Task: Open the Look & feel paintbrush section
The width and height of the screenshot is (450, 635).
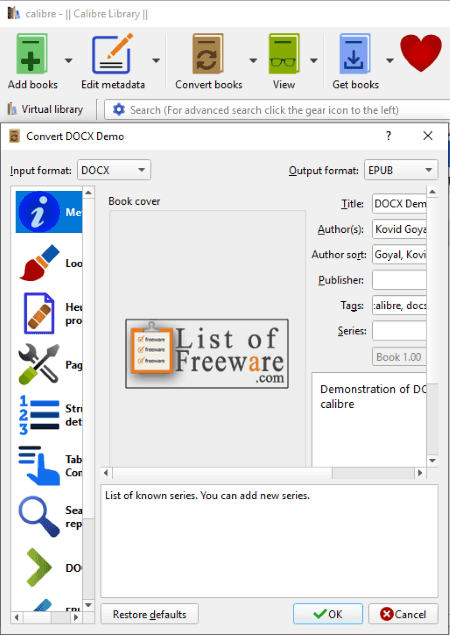Action: coord(39,263)
